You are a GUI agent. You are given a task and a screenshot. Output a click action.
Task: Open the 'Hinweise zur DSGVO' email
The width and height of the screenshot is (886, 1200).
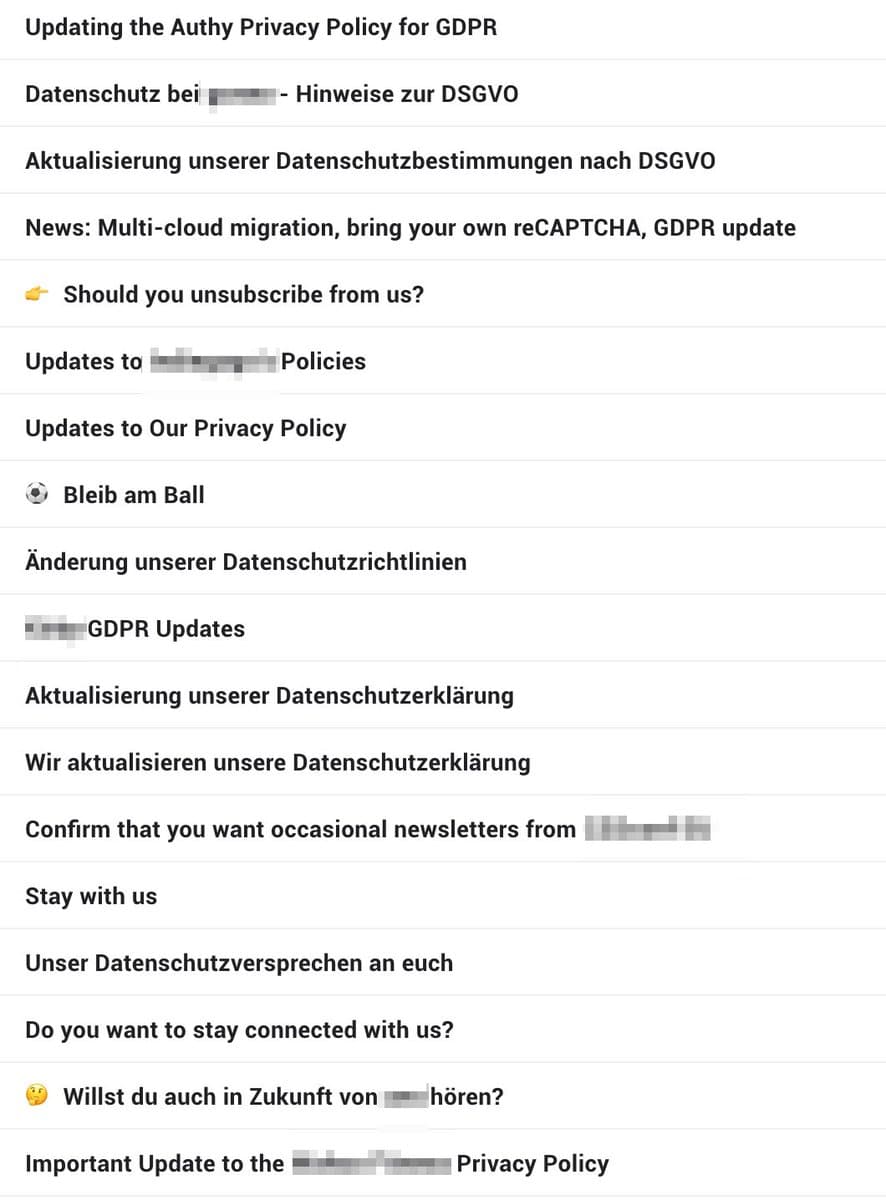click(271, 94)
